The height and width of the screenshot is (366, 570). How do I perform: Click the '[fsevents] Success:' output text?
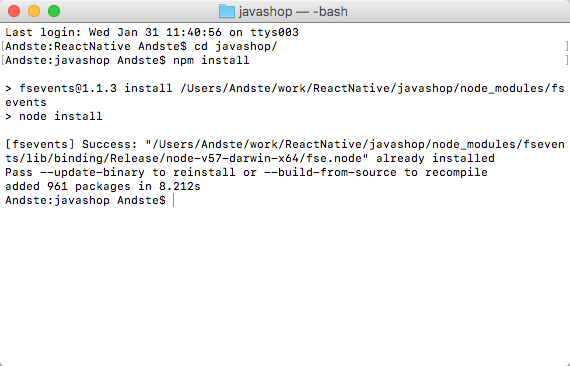(71, 144)
